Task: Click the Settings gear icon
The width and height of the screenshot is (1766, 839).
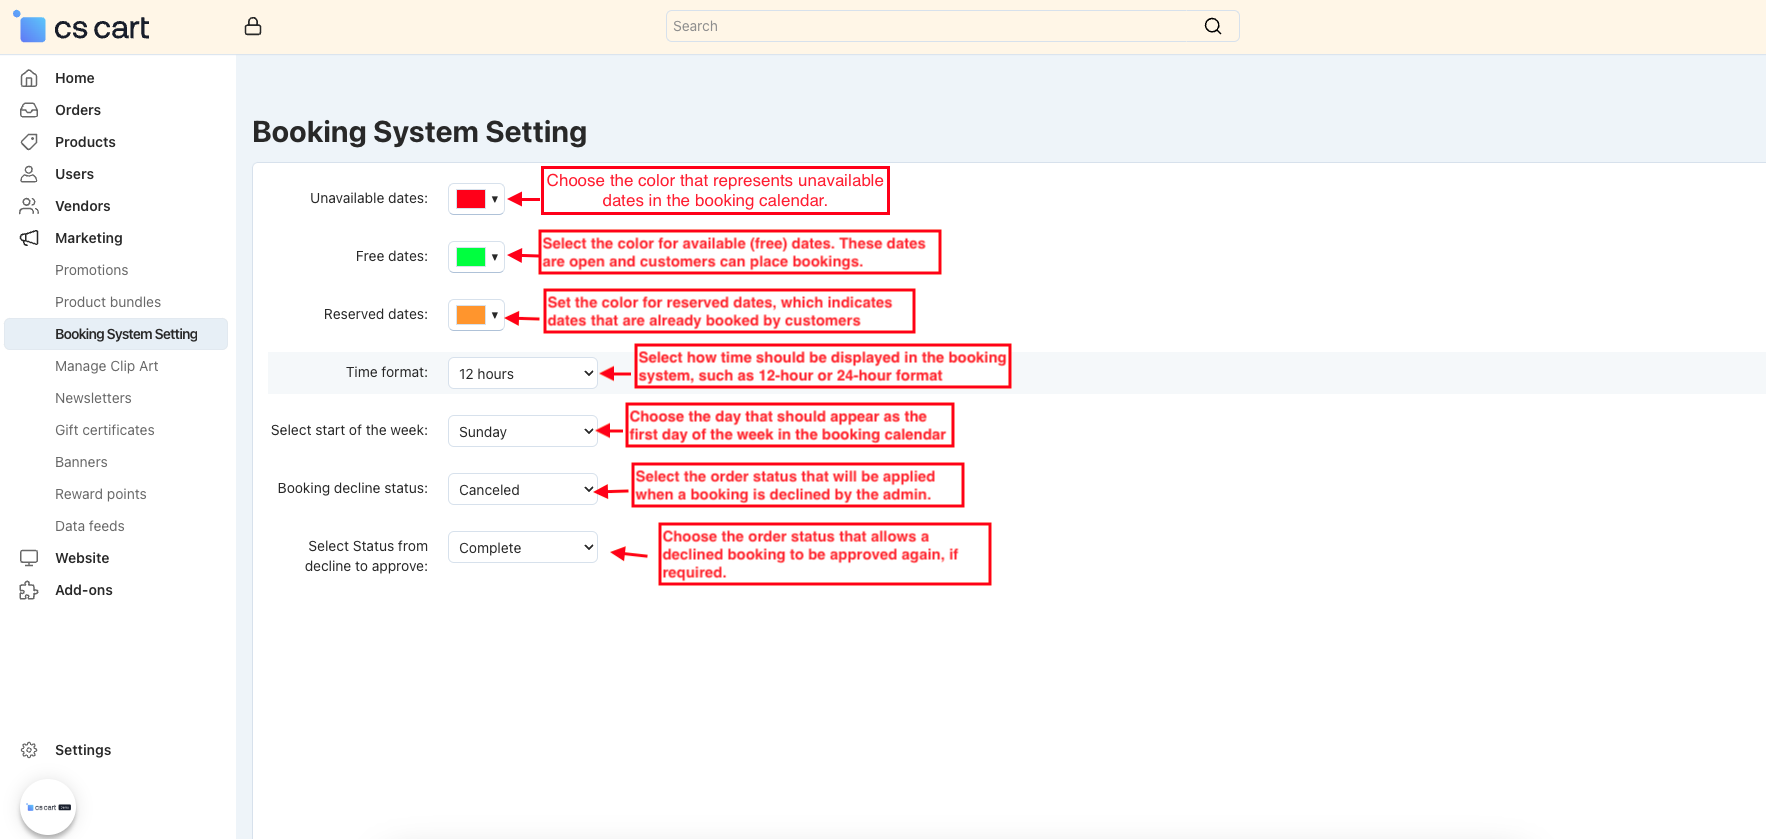Action: click(29, 750)
